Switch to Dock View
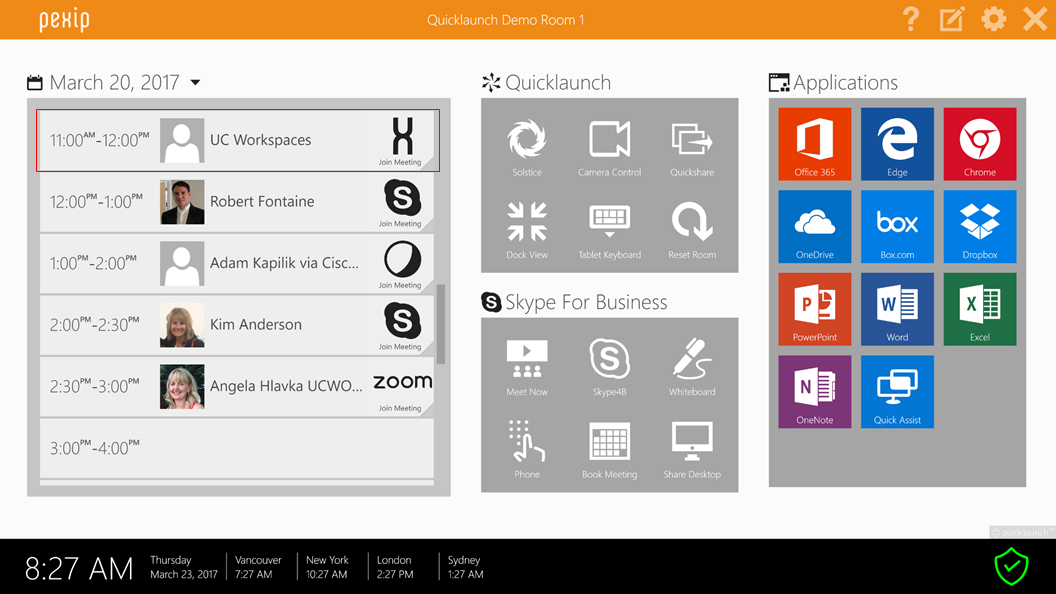Viewport: 1056px width, 594px height. coord(527,230)
